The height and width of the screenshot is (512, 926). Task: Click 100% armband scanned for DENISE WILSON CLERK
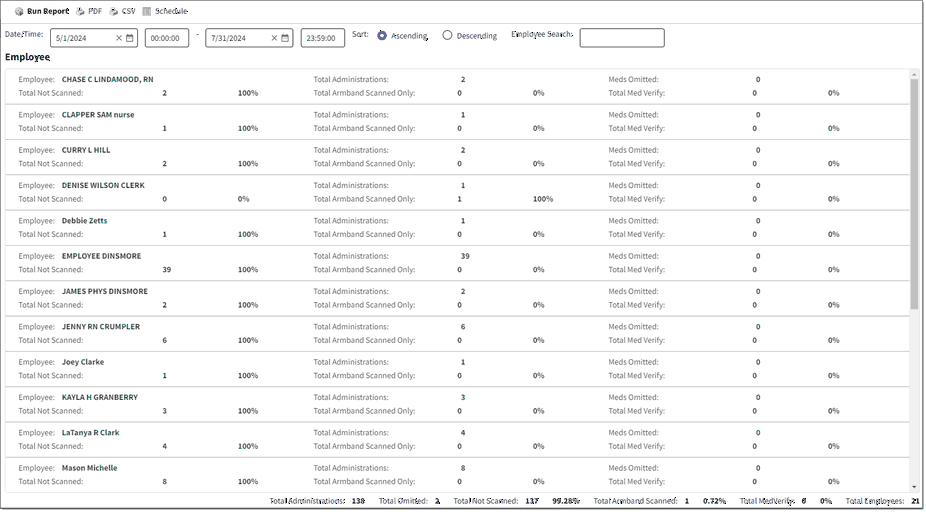pyautogui.click(x=543, y=199)
